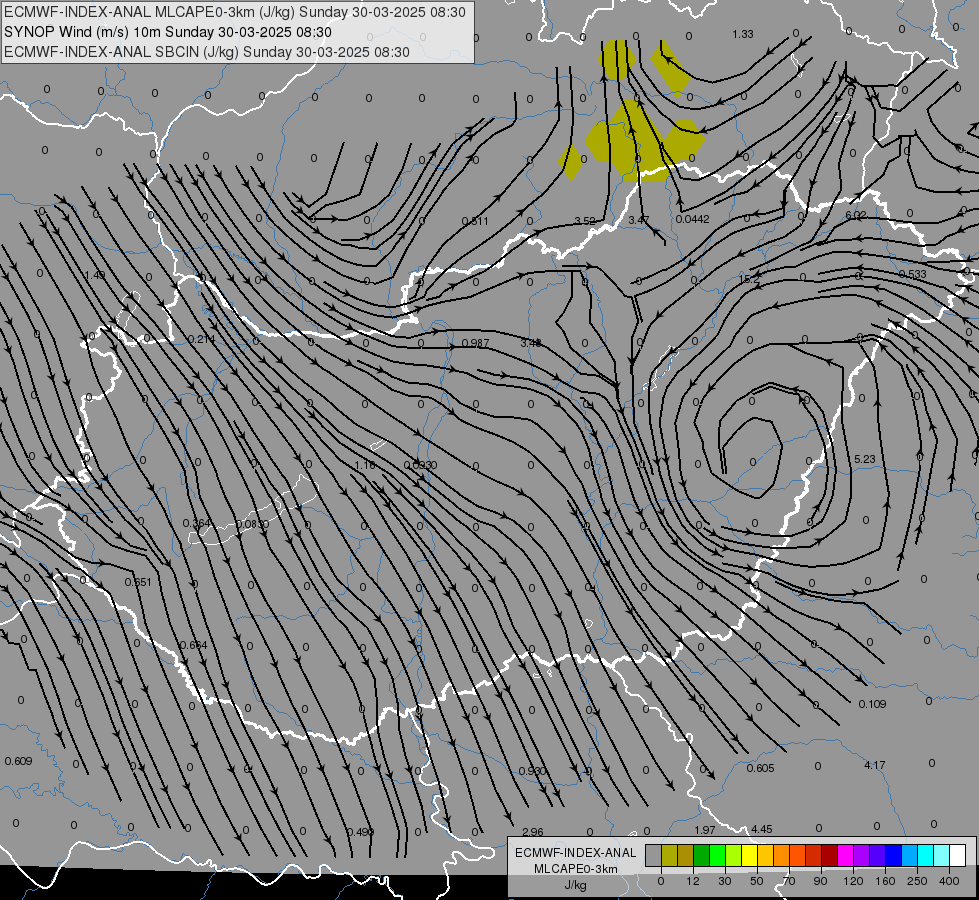
Task: Click the gray swatch in the MLCAPE legend
Action: click(x=653, y=855)
